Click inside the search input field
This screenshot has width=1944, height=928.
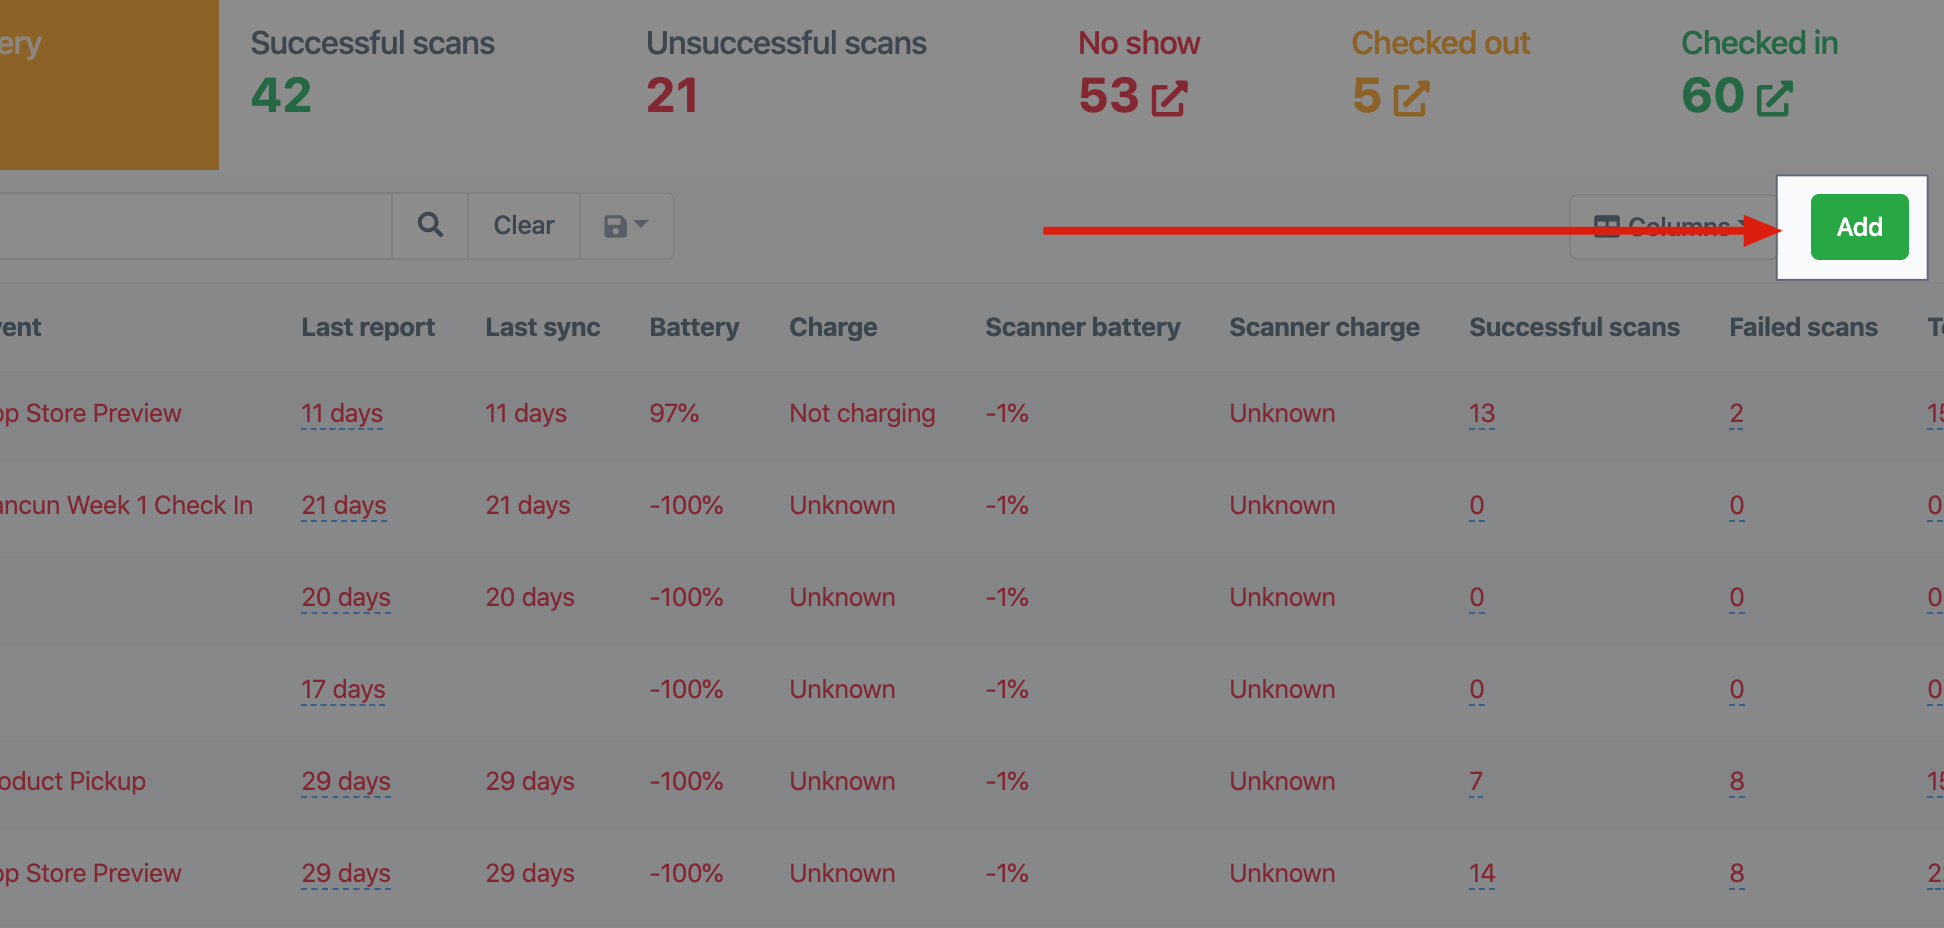[195, 225]
